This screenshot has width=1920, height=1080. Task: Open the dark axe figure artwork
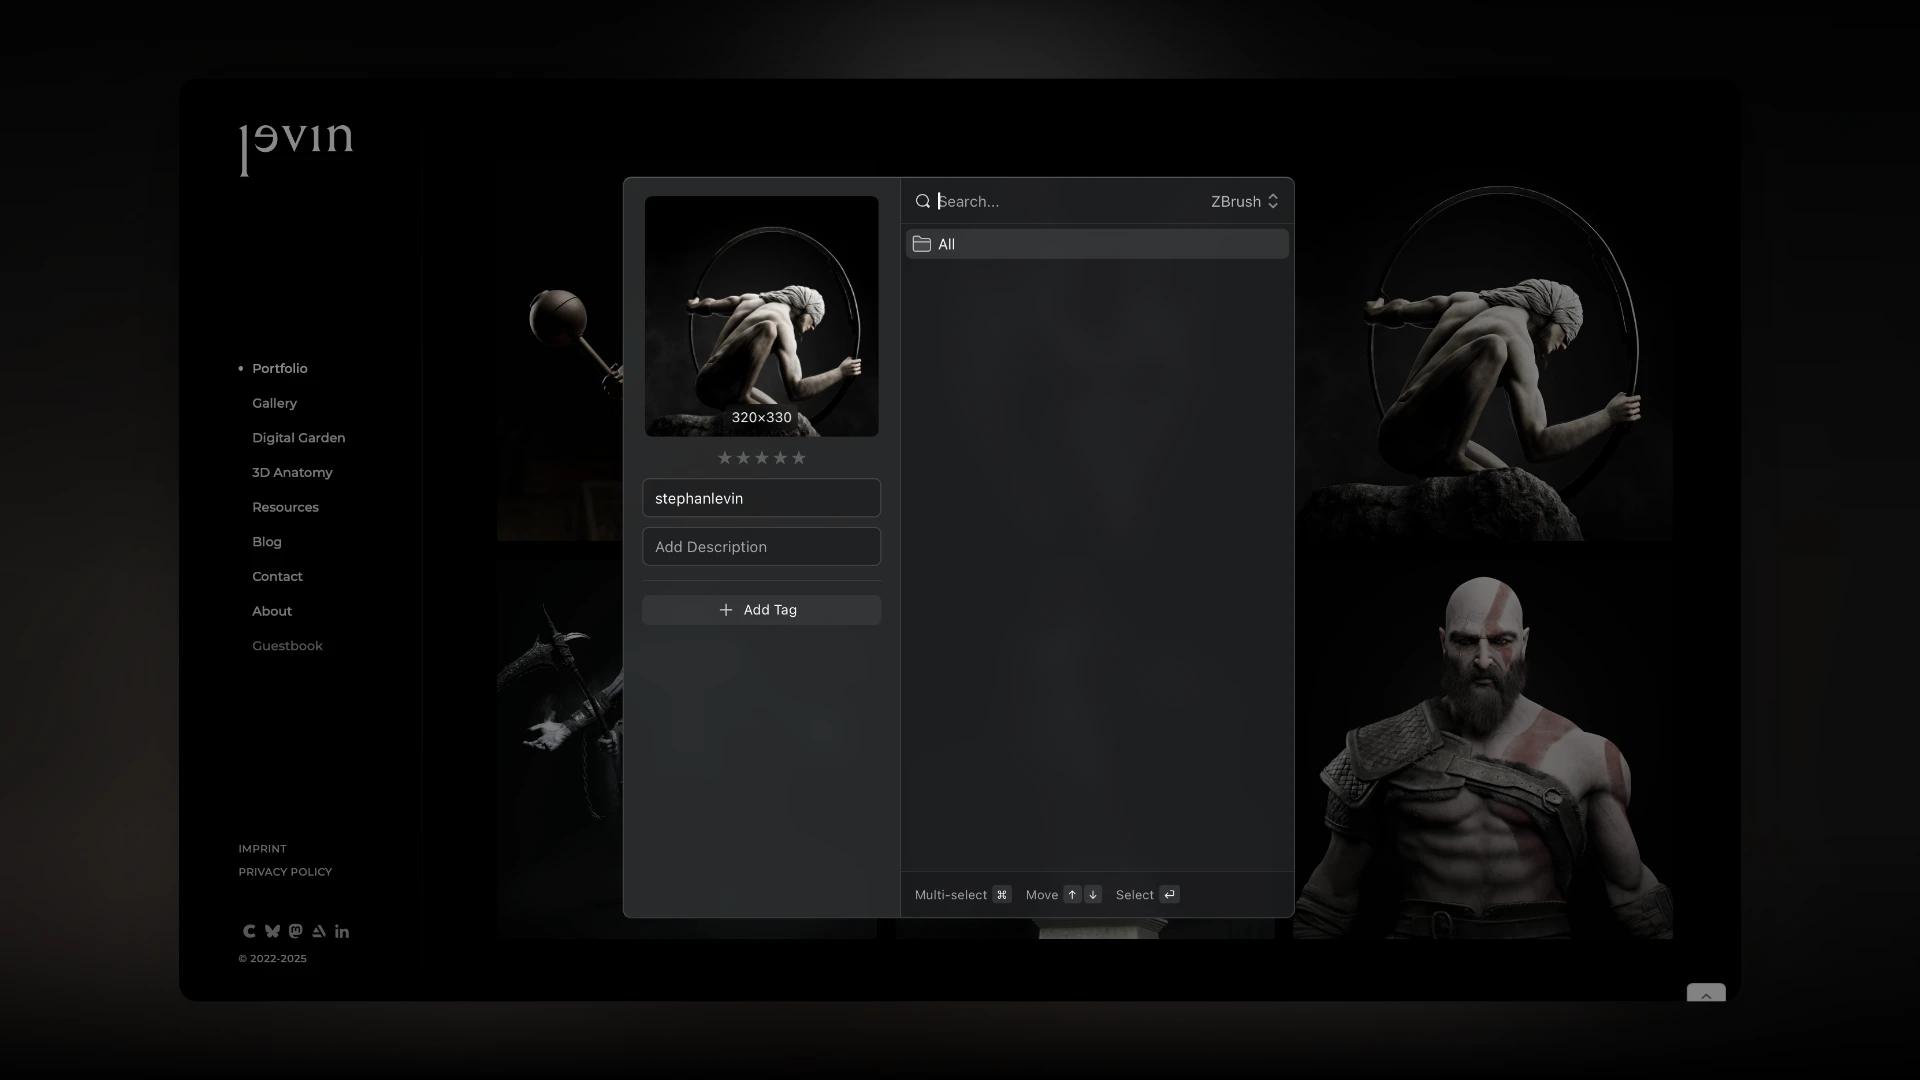pos(560,750)
